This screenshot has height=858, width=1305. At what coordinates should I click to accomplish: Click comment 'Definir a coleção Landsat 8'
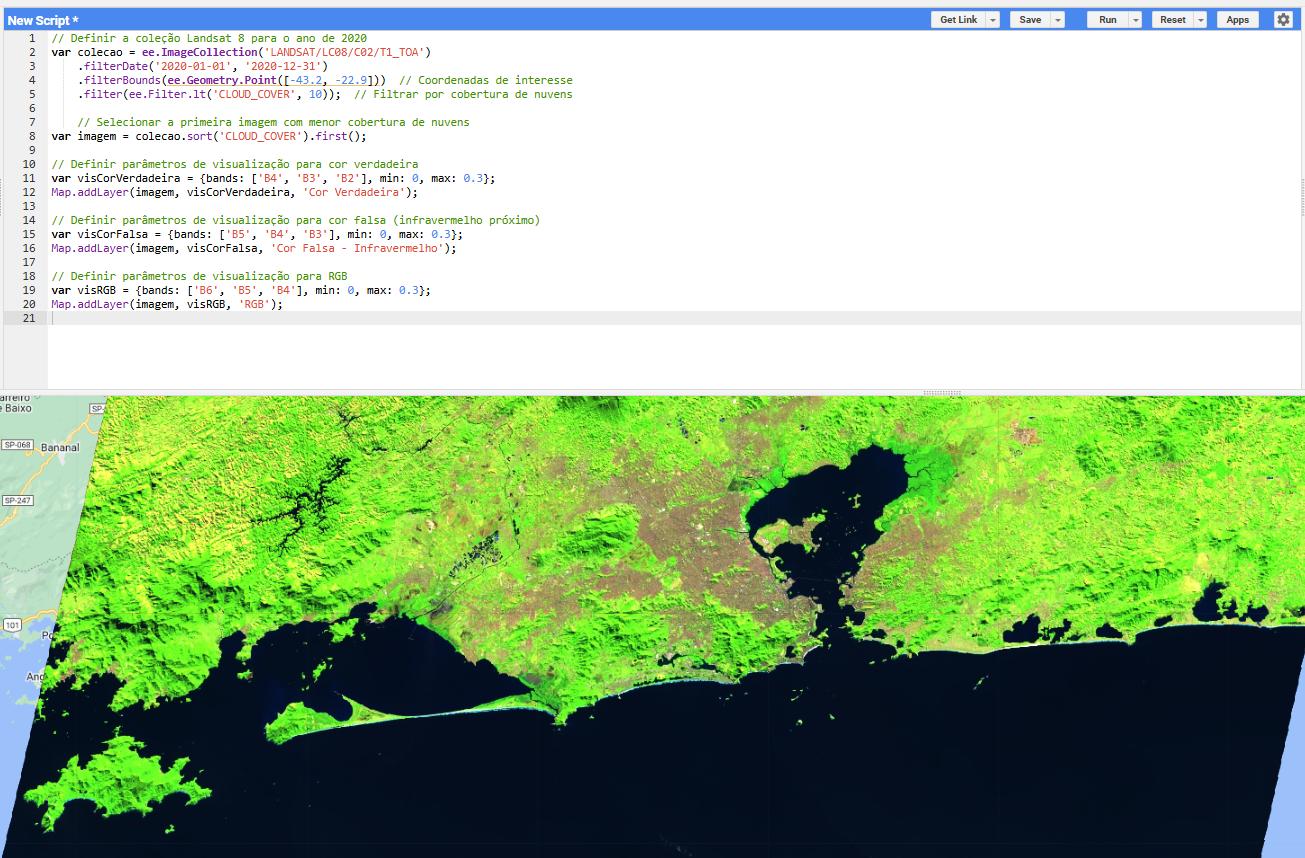(x=209, y=38)
